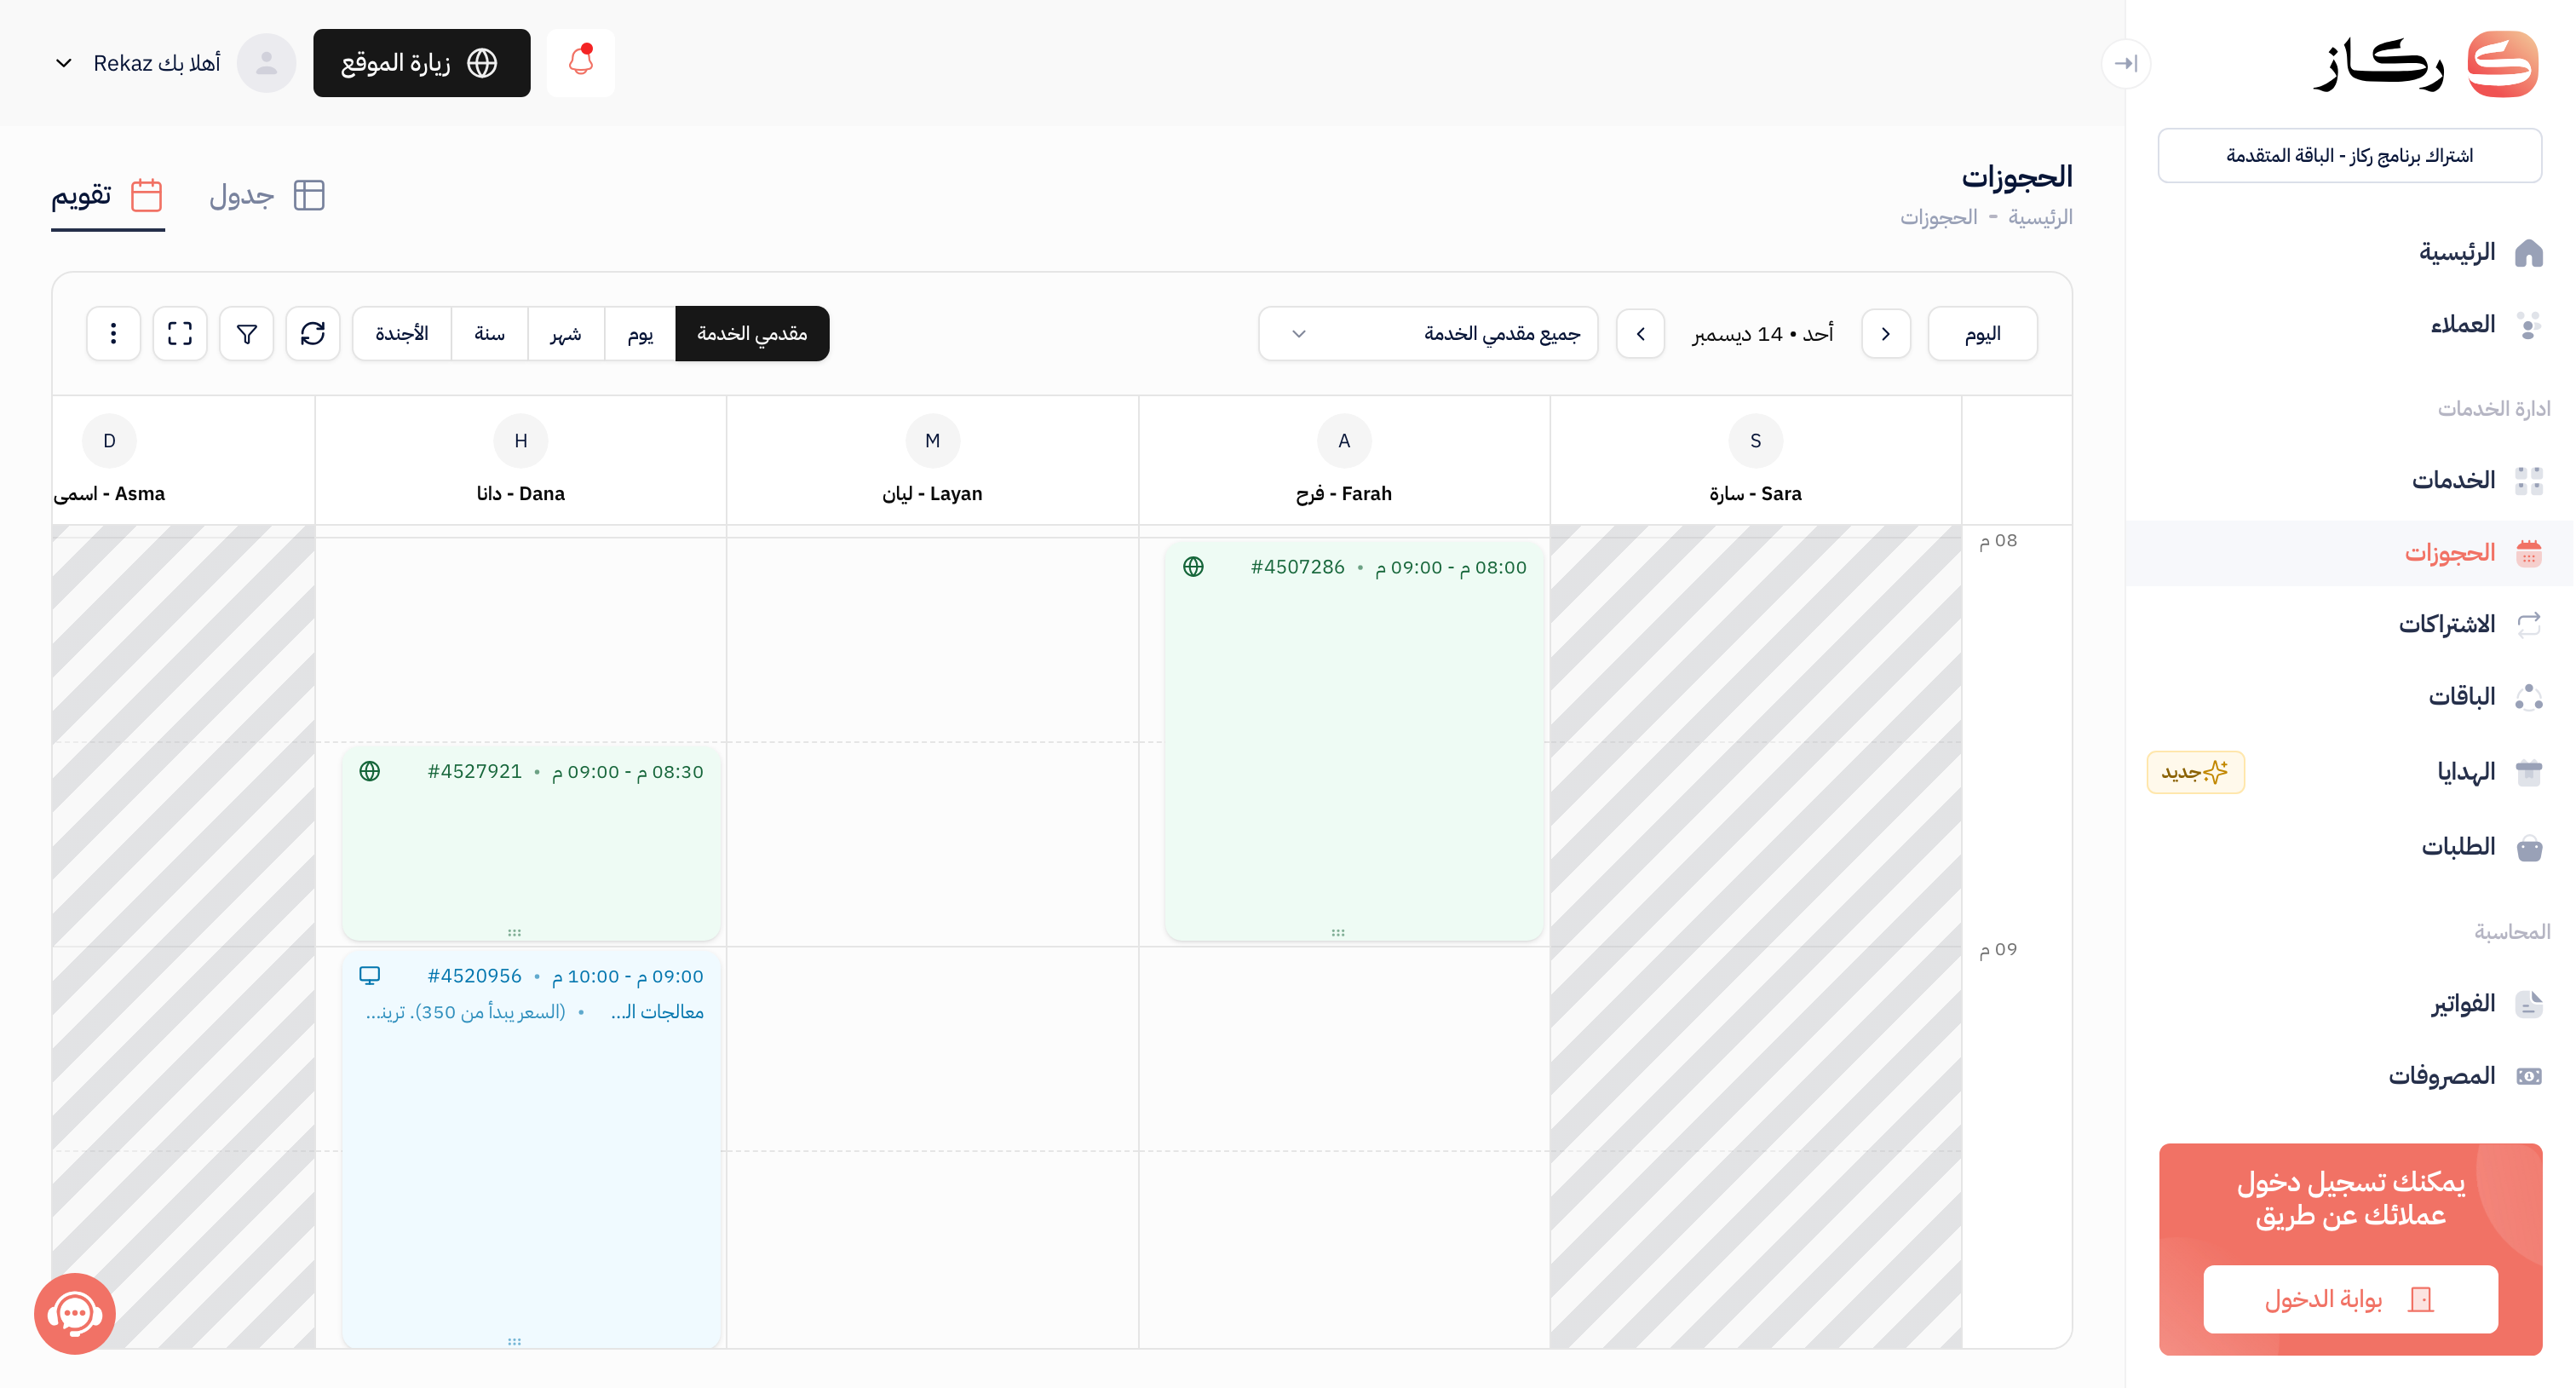Expand جميع مقدمي الخدمة dropdown
Screen dimensions: 2576x1388
[1428, 333]
